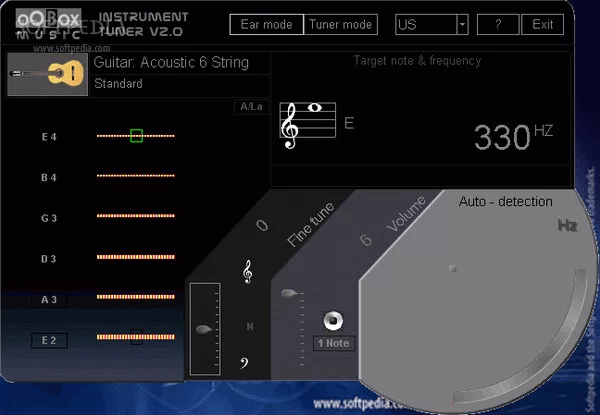This screenshot has height=415, width=600.
Task: Click the treble clef staff notation image
Action: tap(308, 125)
